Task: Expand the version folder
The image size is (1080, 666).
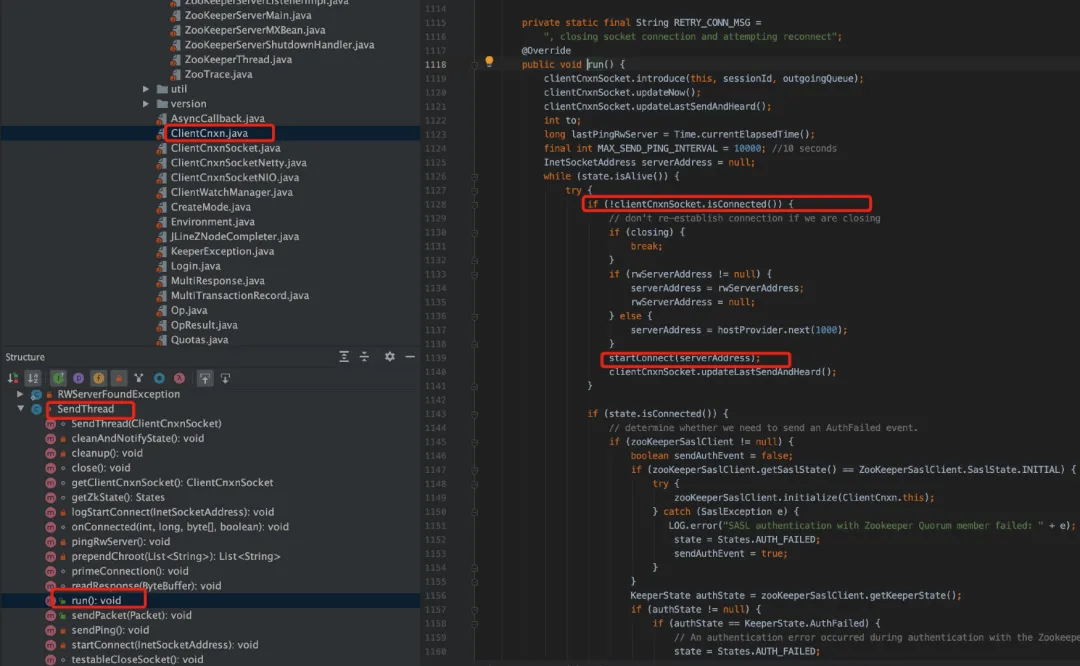Action: coord(145,103)
